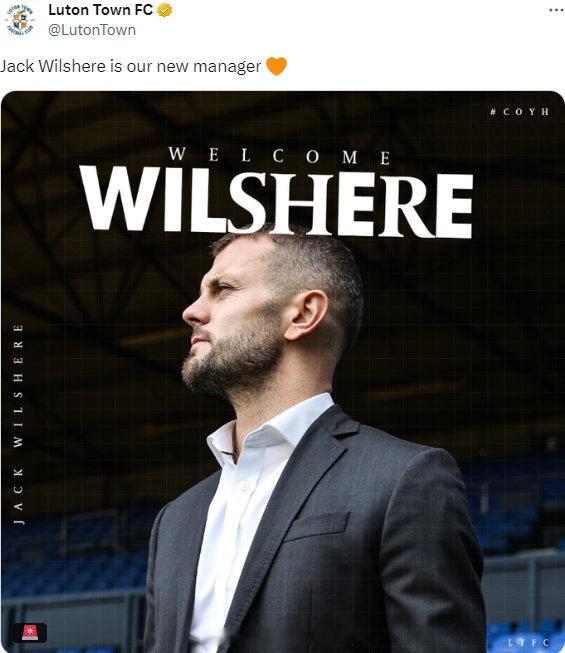Open the Luton Town FC display name
The image size is (565, 653).
[x=100, y=10]
